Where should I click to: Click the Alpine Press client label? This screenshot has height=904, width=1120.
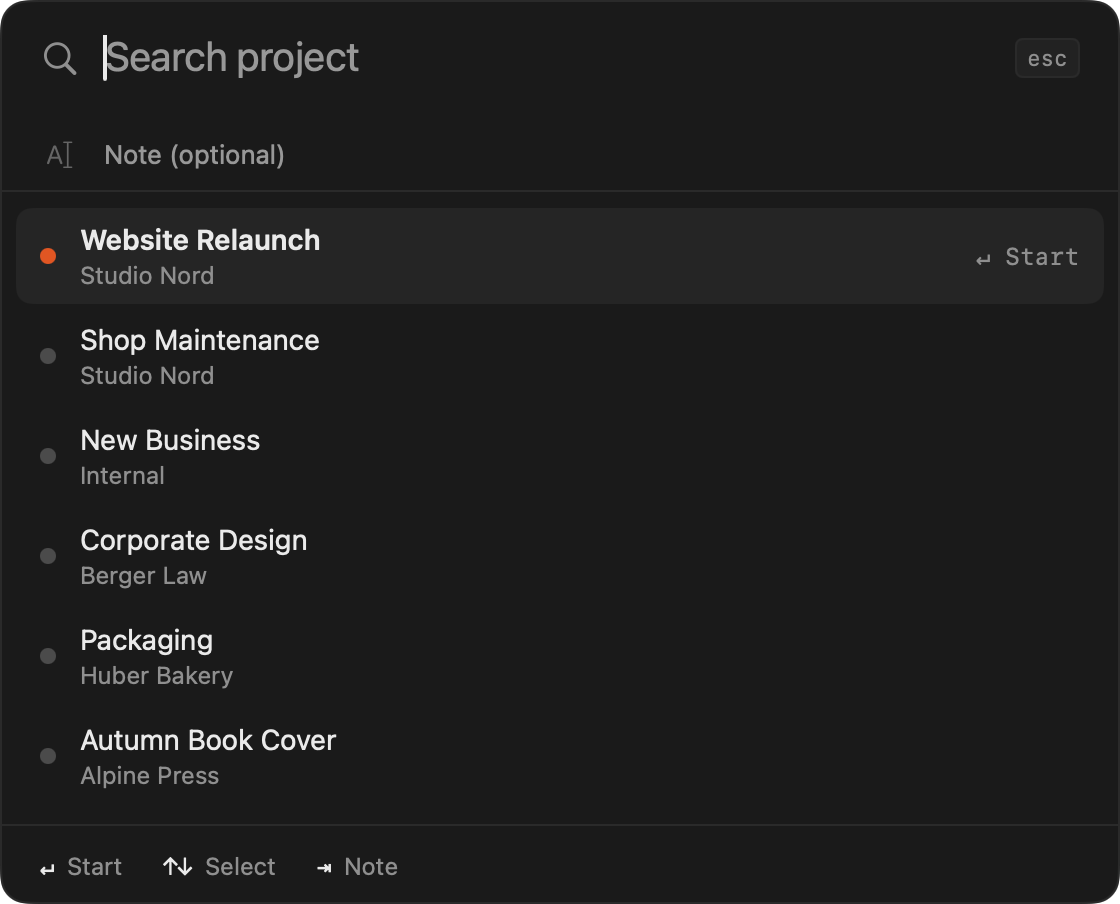tap(149, 775)
